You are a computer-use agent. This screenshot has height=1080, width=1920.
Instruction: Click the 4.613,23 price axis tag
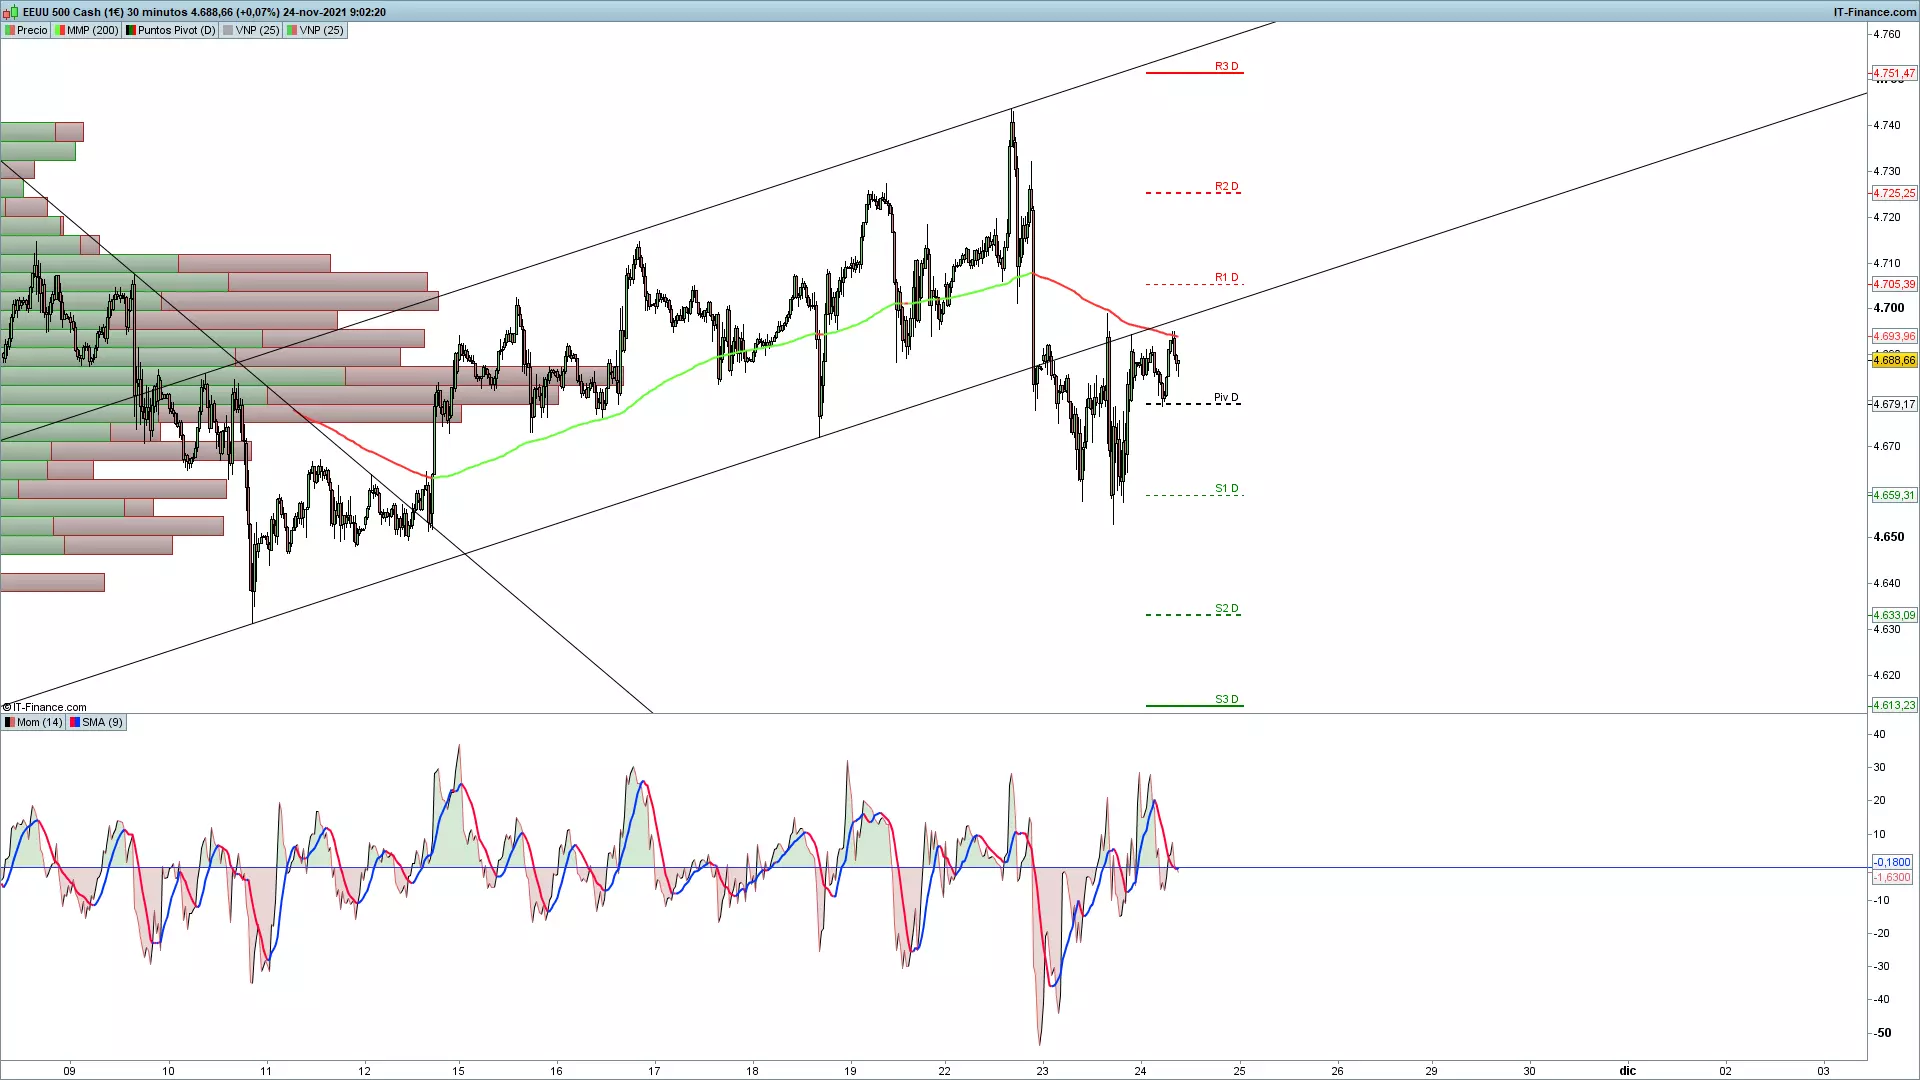[1894, 705]
